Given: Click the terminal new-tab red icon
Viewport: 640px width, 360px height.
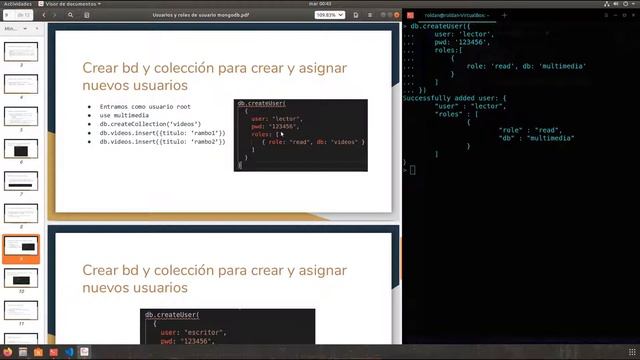Looking at the screenshot, I should tap(410, 15).
